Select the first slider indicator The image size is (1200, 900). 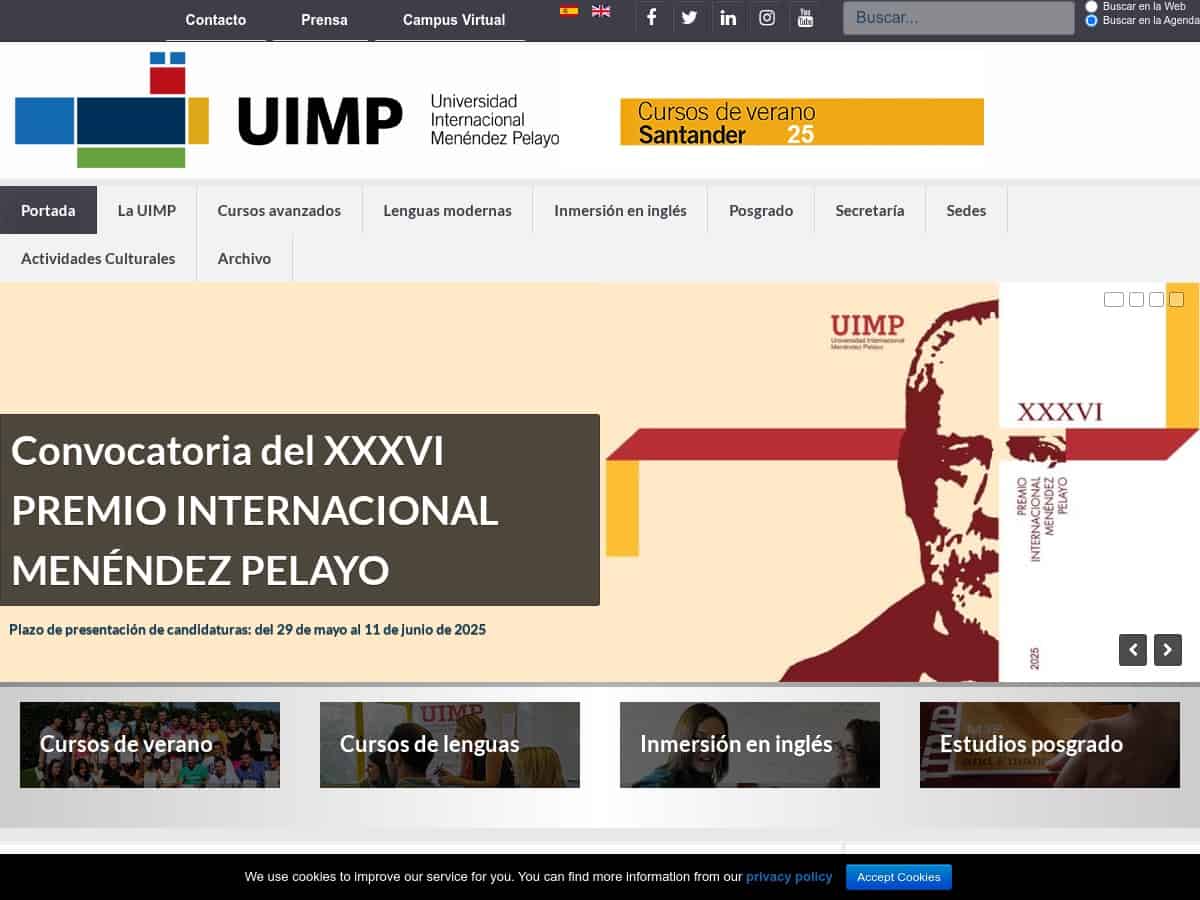(x=1114, y=299)
